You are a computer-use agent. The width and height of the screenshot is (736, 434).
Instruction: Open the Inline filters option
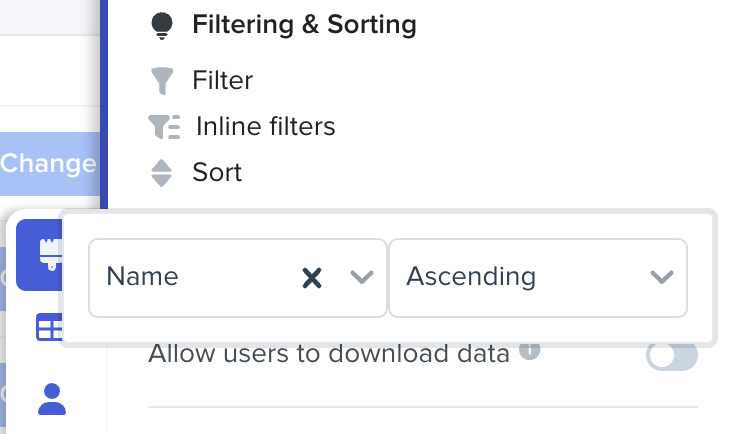click(x=265, y=127)
